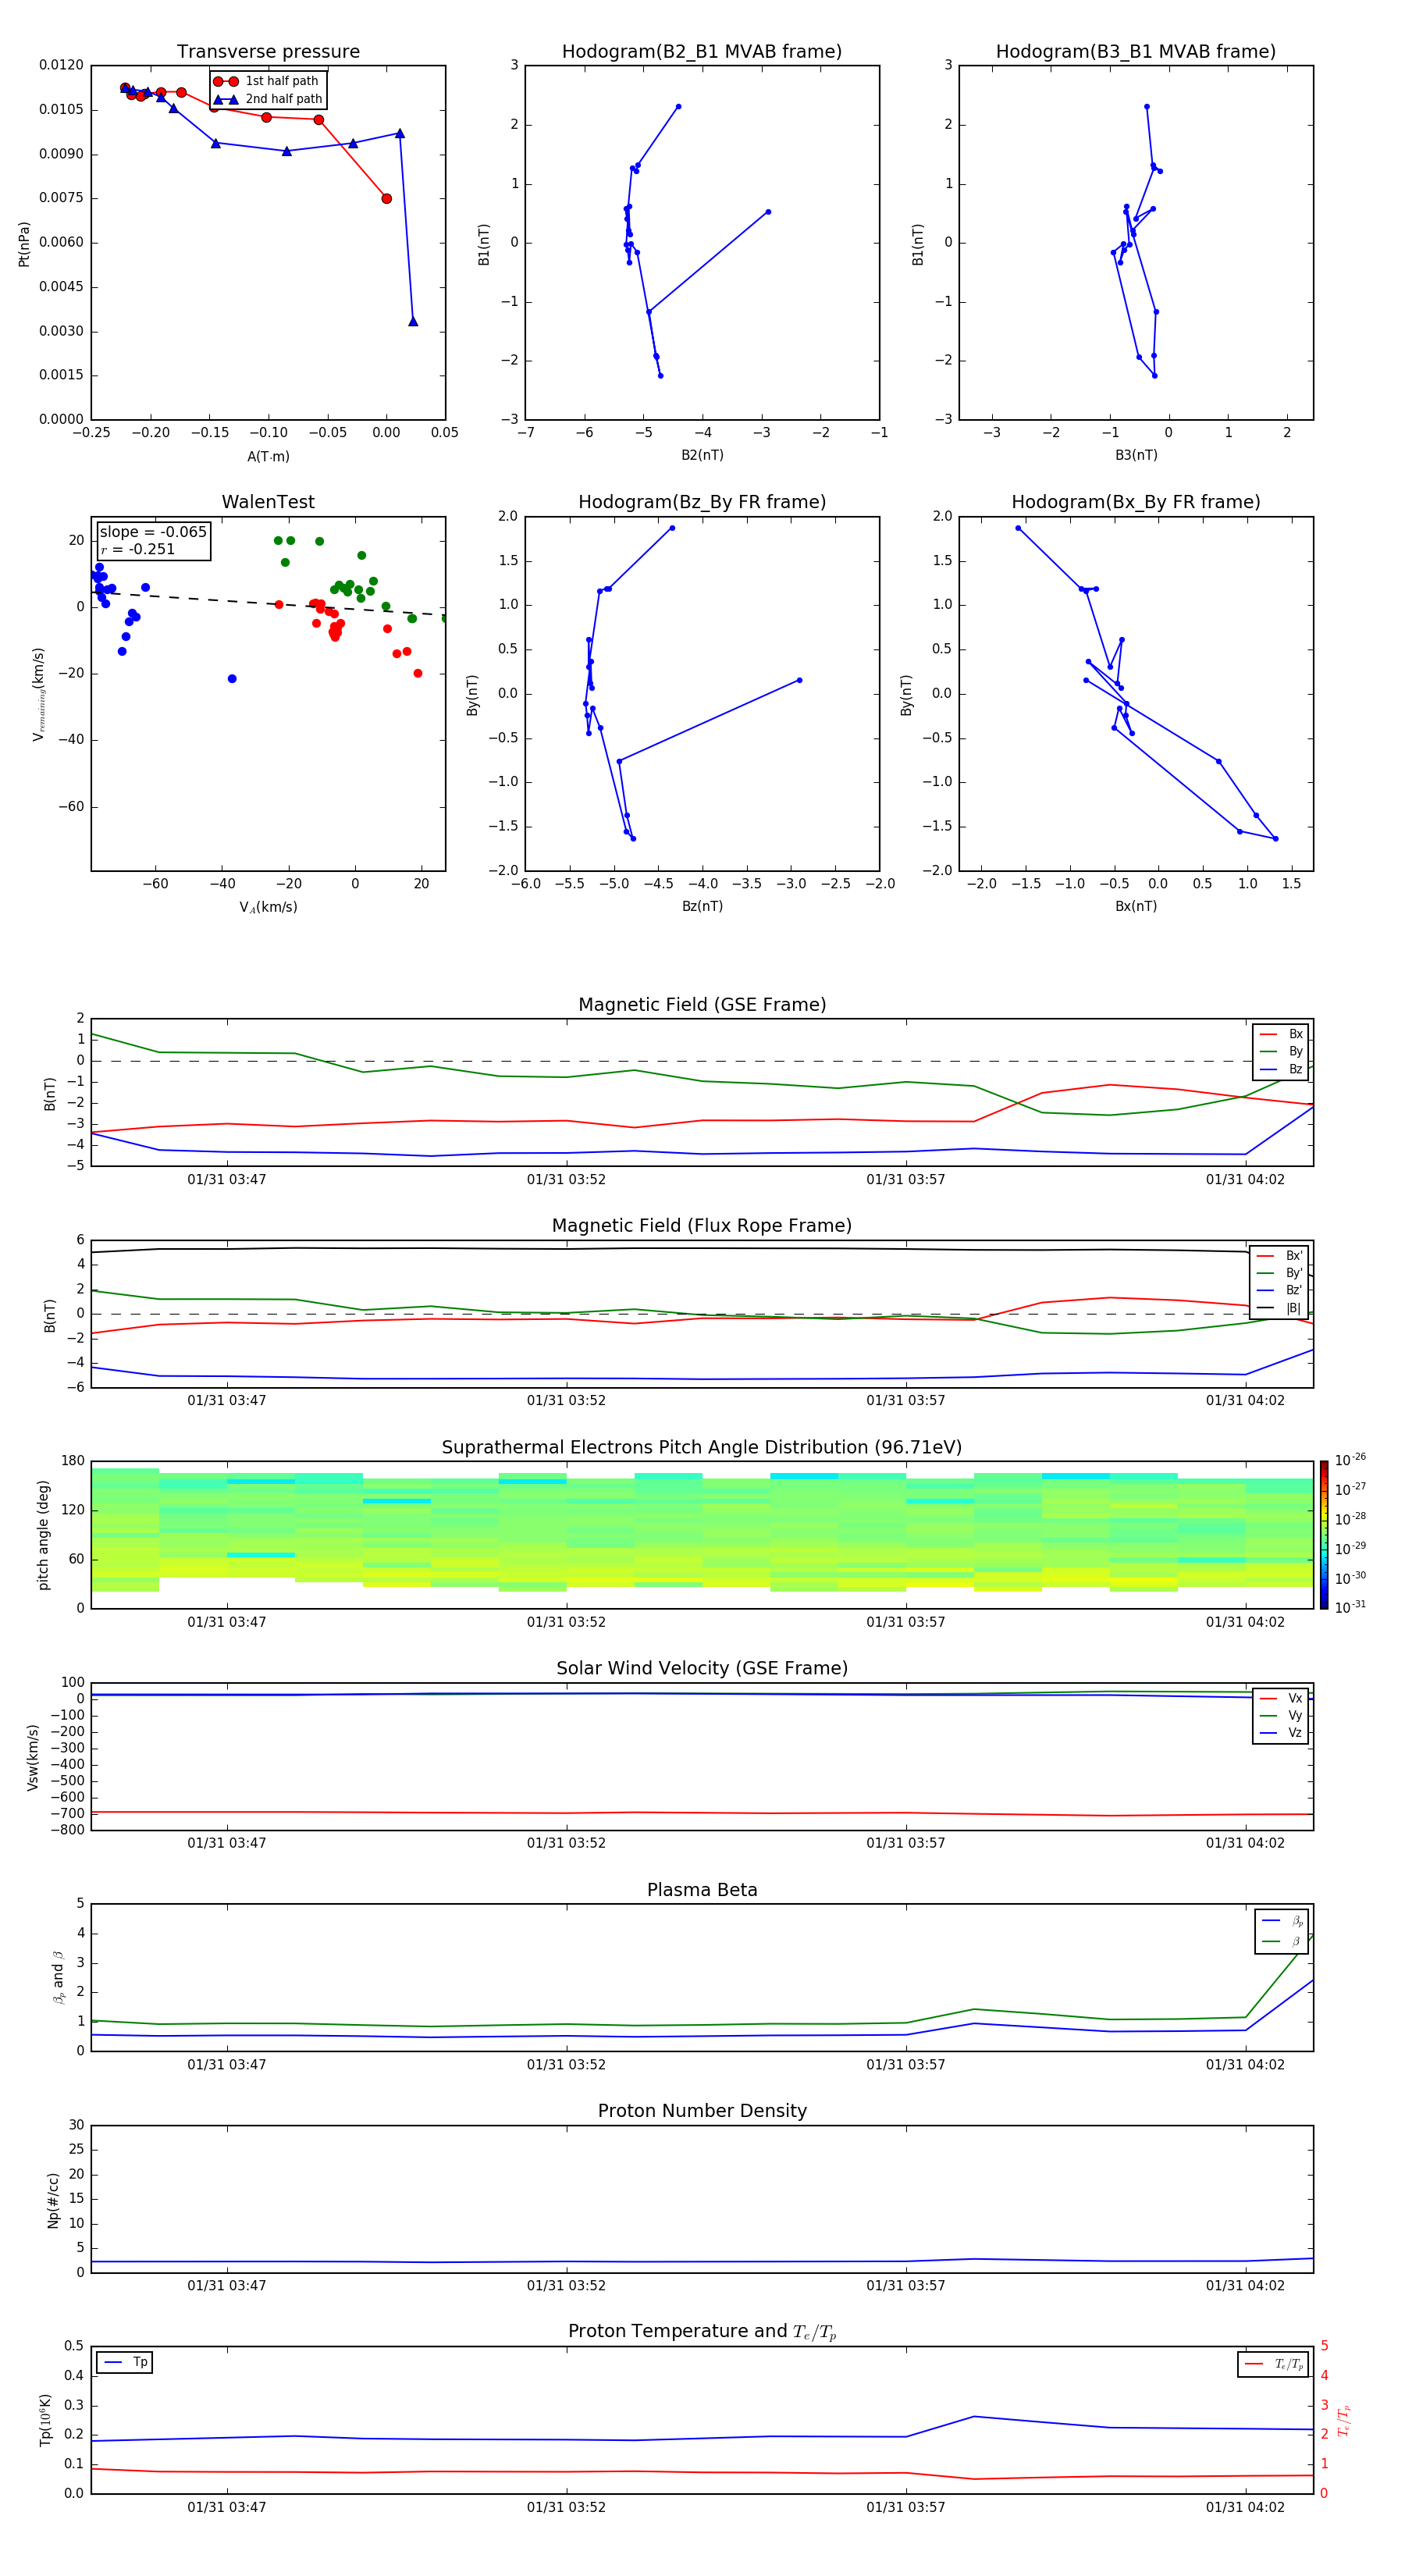Click the lowest blue dot in WalenTest plot
Image resolution: width=1405 pixels, height=2576 pixels.
tap(232, 679)
